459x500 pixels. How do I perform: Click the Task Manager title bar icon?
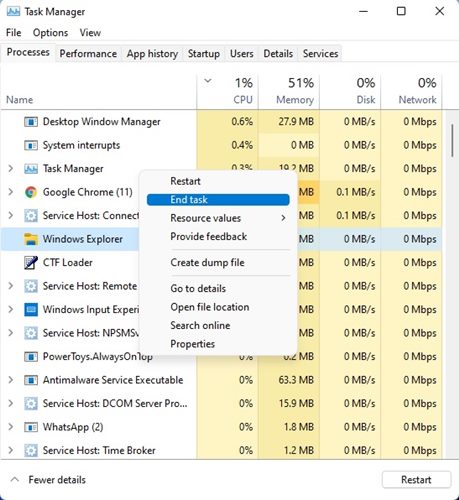(13, 12)
